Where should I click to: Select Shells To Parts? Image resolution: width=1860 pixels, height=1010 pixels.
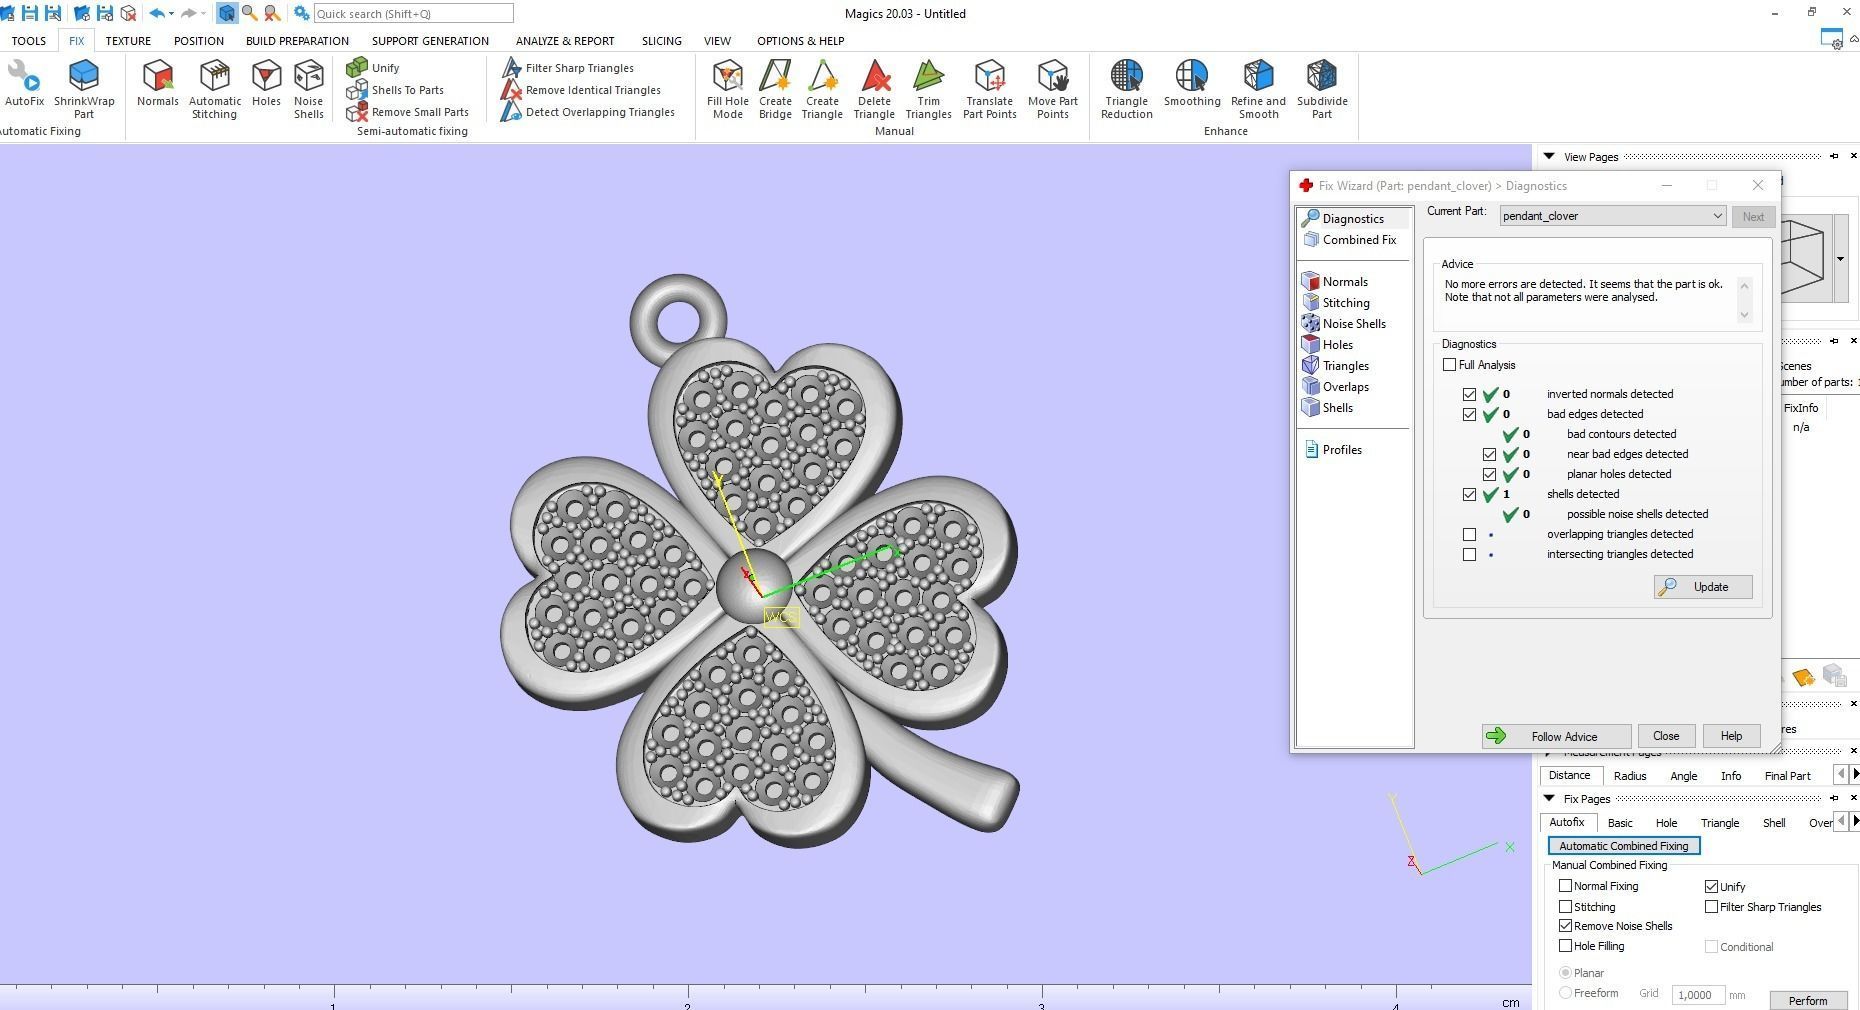click(x=396, y=90)
